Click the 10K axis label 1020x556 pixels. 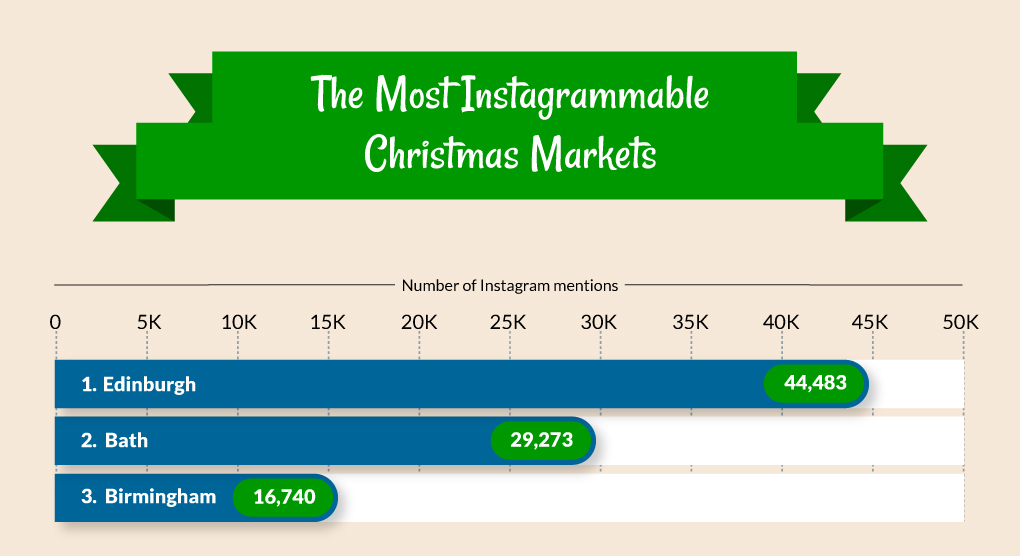point(239,323)
